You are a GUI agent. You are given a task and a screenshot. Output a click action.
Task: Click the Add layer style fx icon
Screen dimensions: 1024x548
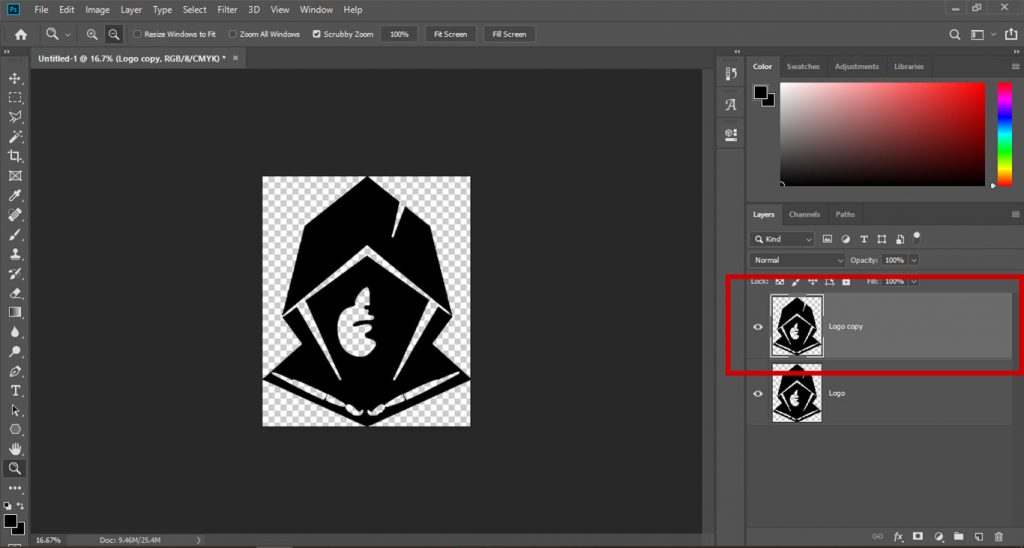click(899, 536)
